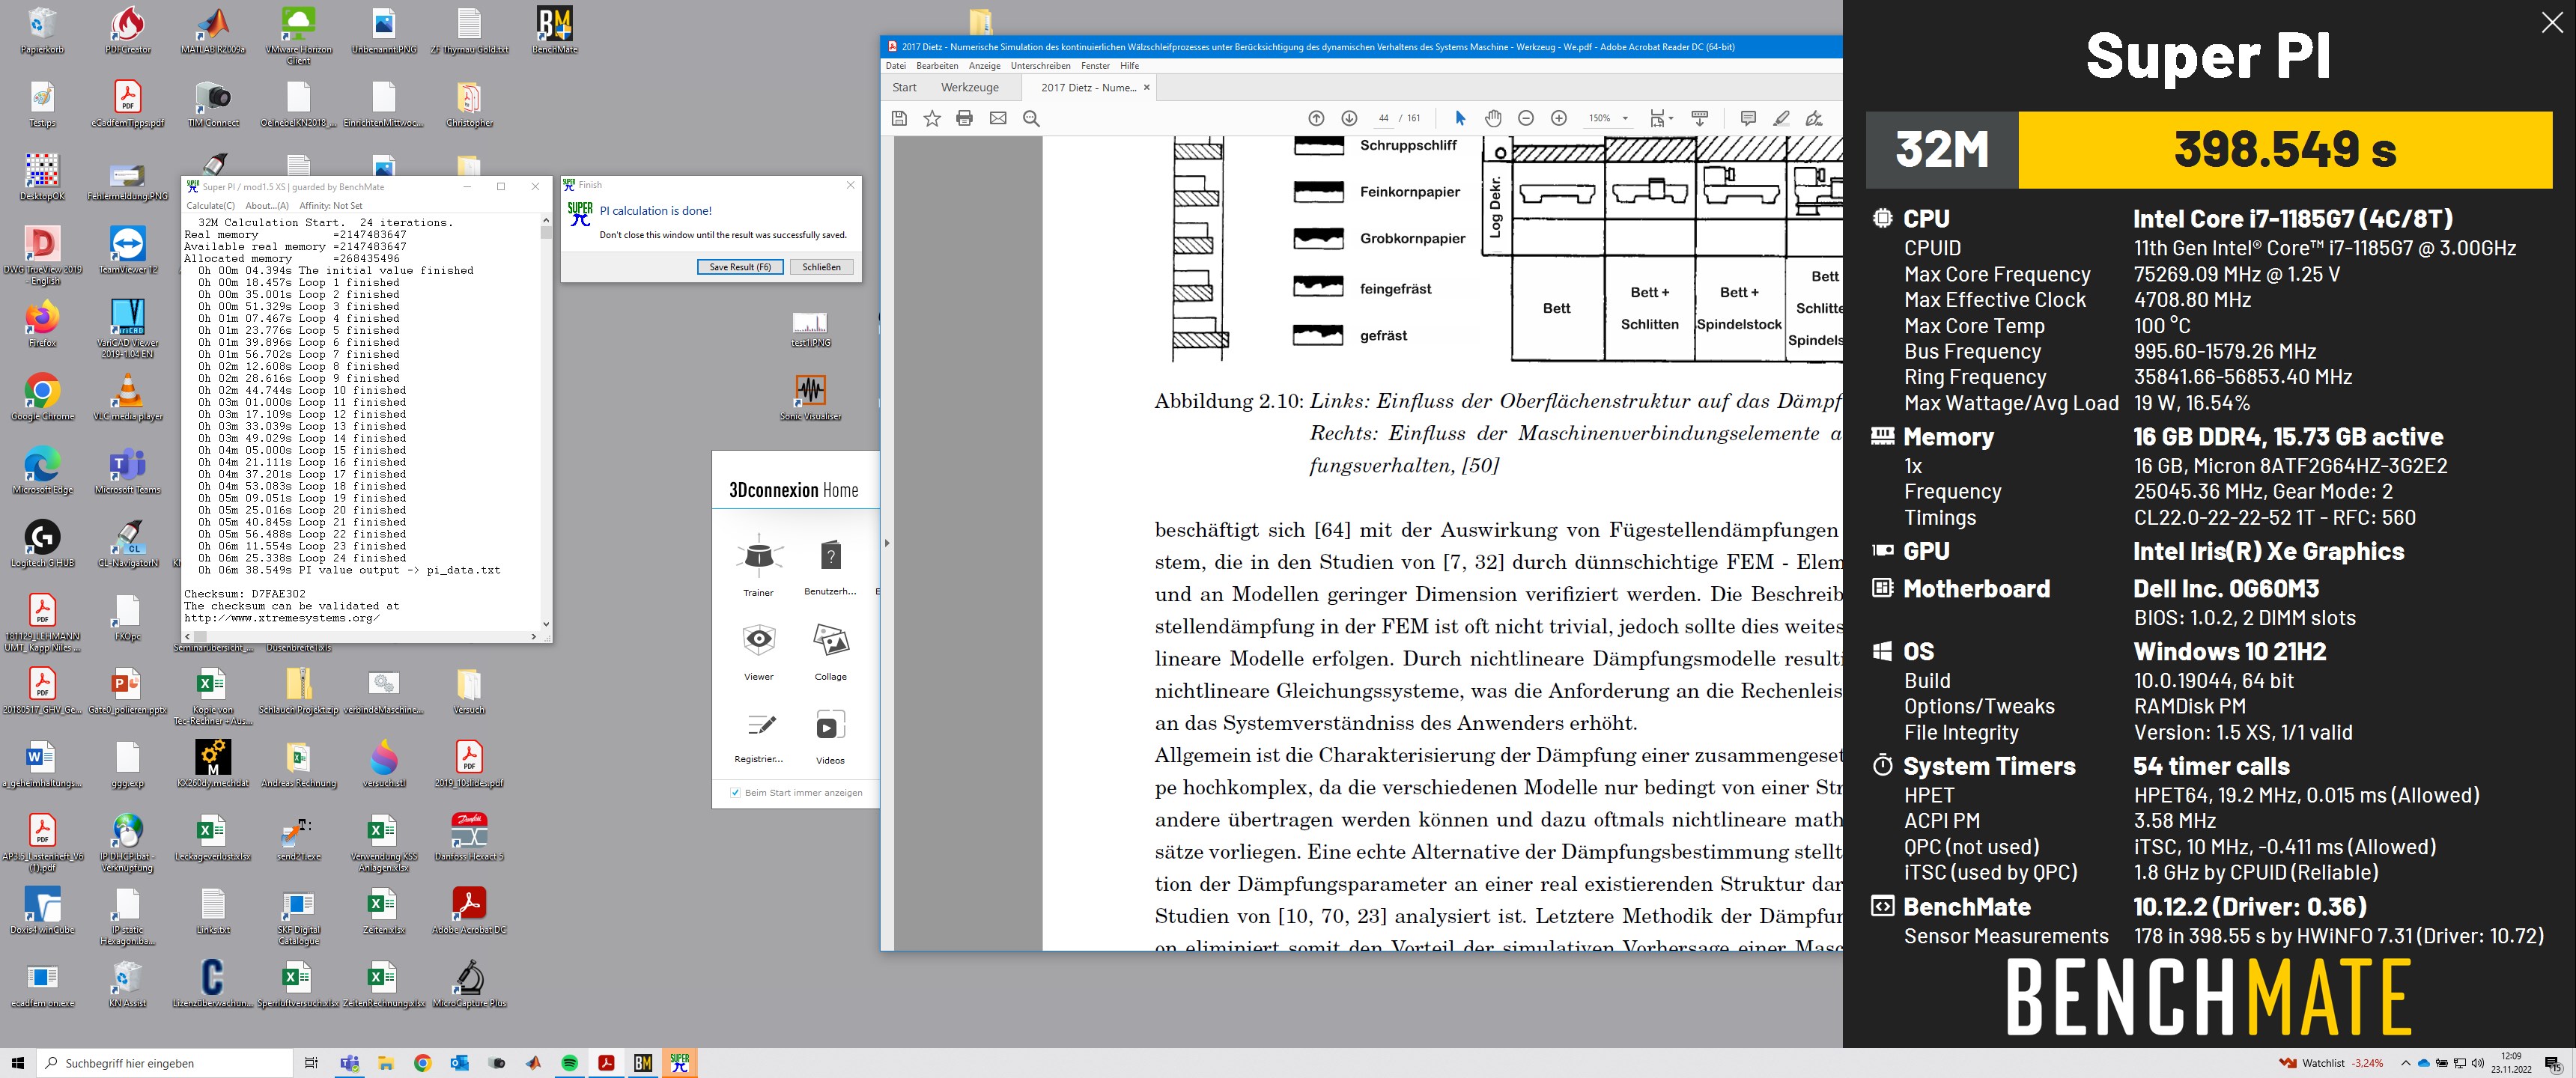
Task: Switch to the Werkzeuge tab in Acrobat
Action: (x=969, y=87)
